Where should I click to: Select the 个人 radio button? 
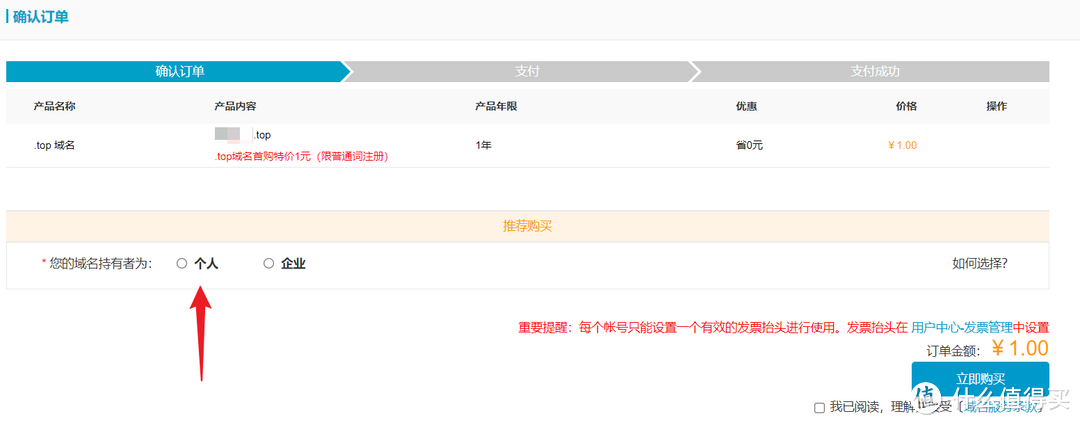(x=182, y=264)
